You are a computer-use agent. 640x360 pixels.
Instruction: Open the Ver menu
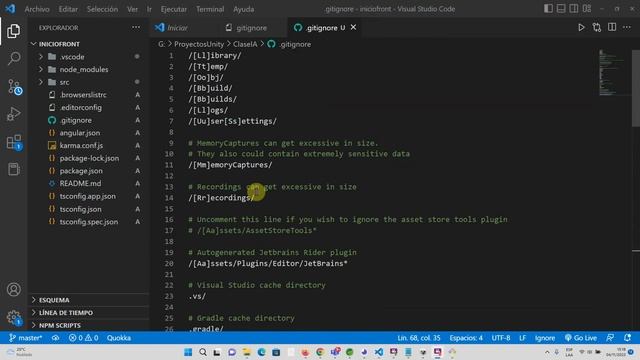[132, 9]
